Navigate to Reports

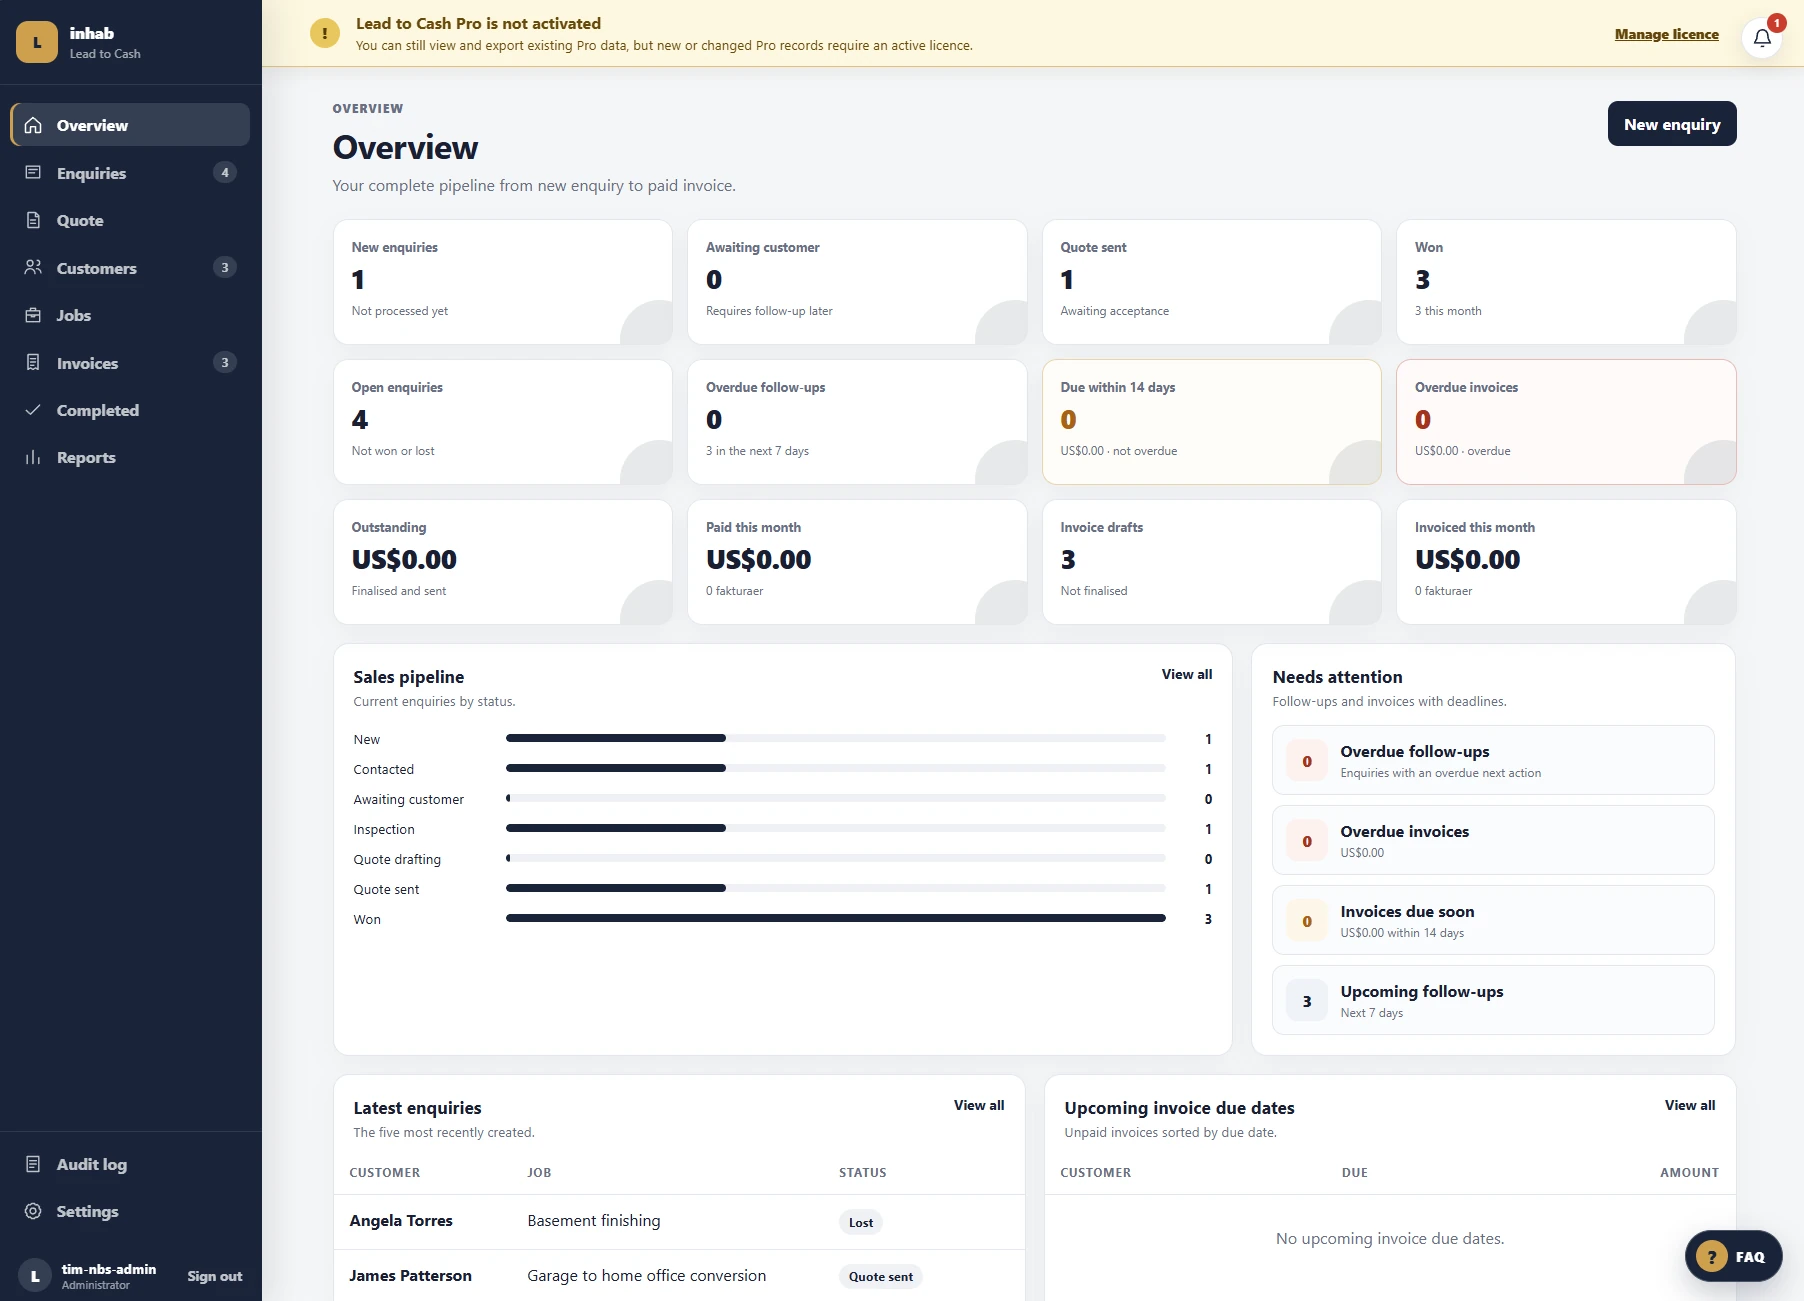coord(130,457)
